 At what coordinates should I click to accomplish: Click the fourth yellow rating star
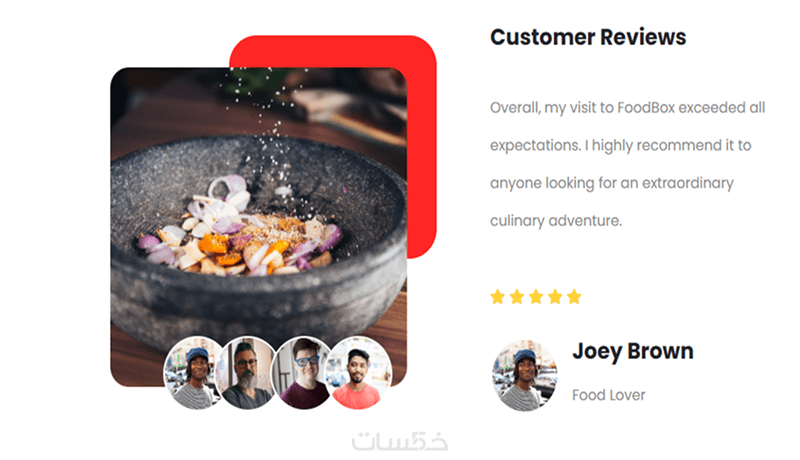tap(555, 297)
